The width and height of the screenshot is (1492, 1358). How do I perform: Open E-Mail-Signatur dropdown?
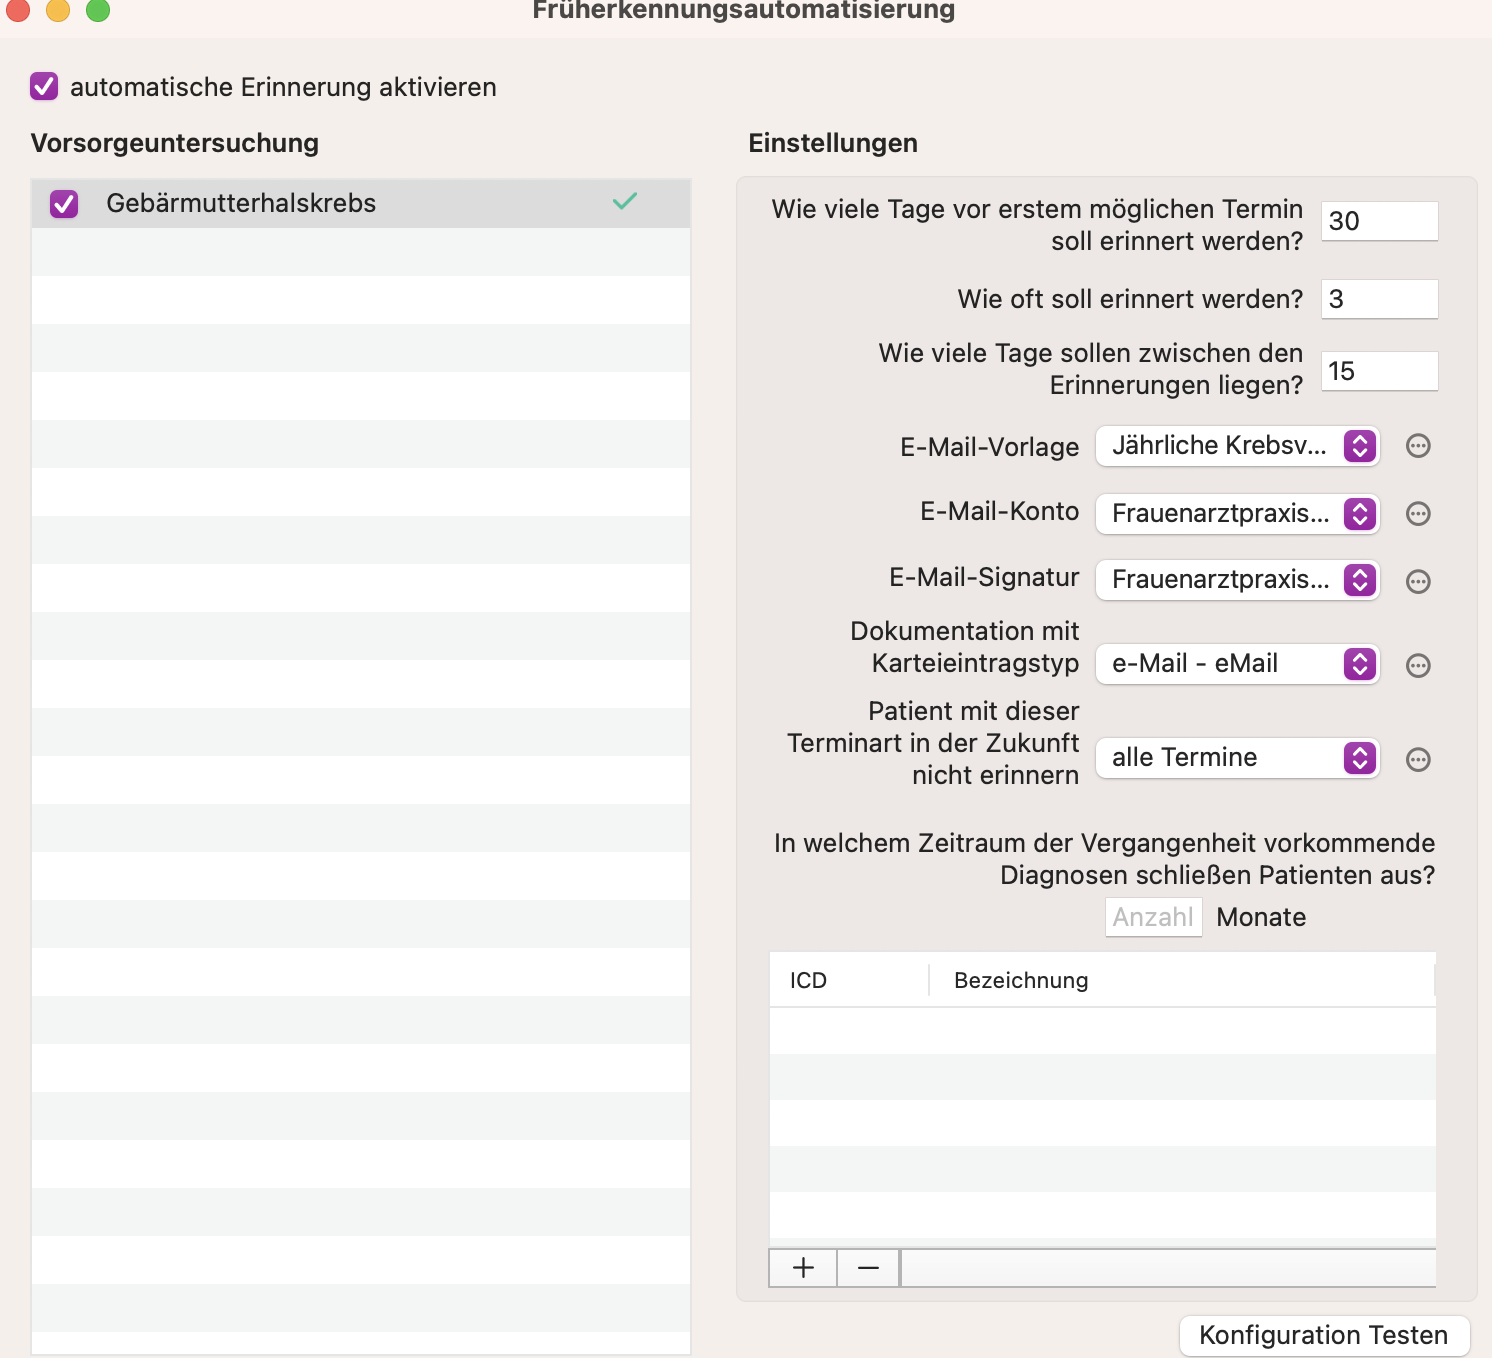[1238, 580]
